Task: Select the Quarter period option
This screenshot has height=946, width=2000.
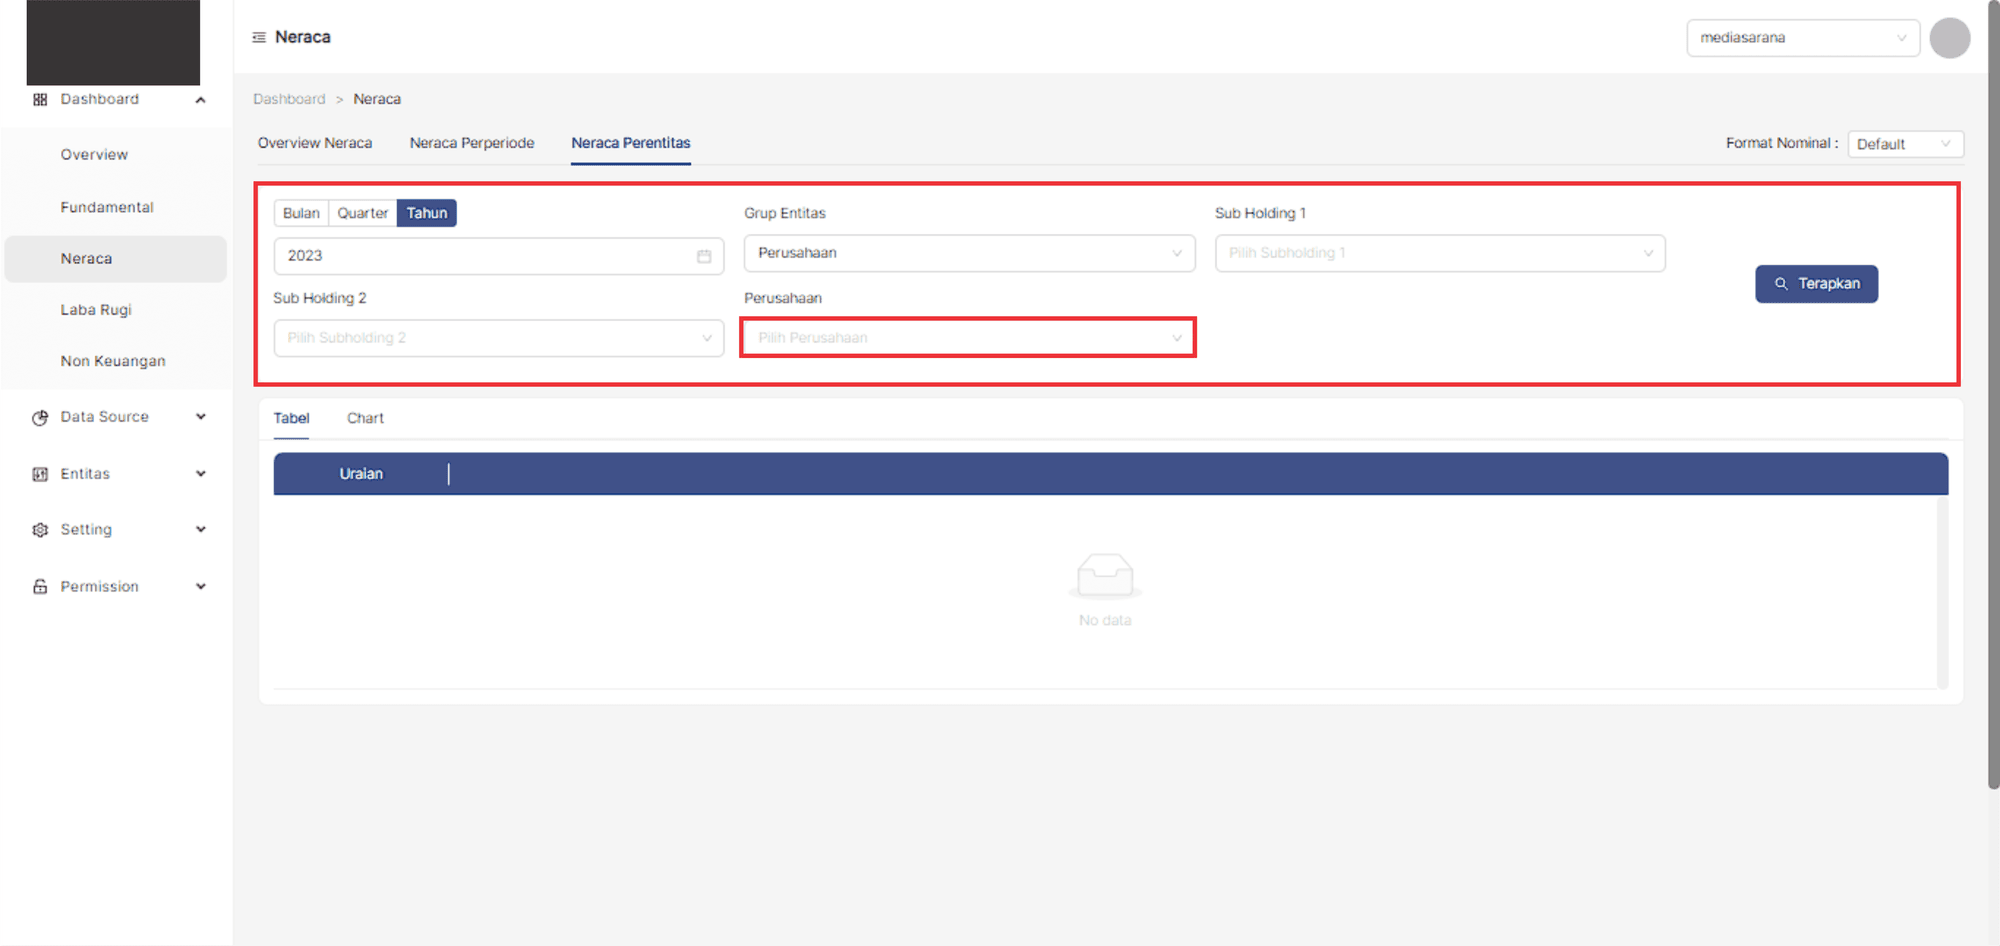Action: tap(362, 213)
